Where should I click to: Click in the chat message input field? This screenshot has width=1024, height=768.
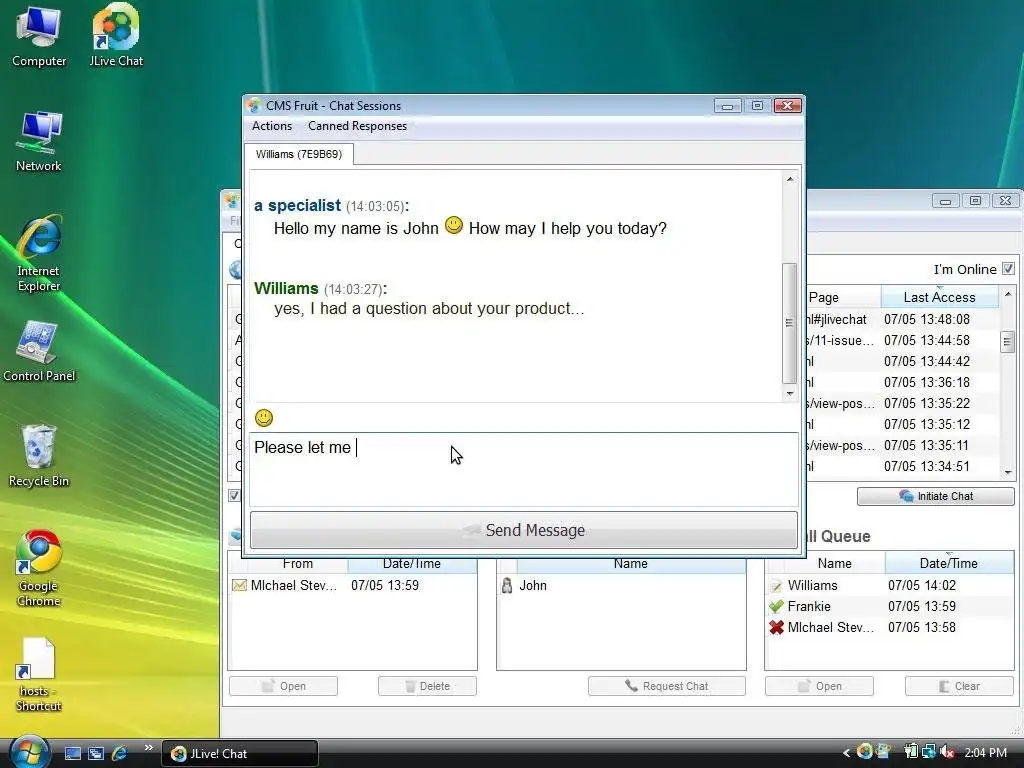point(524,469)
